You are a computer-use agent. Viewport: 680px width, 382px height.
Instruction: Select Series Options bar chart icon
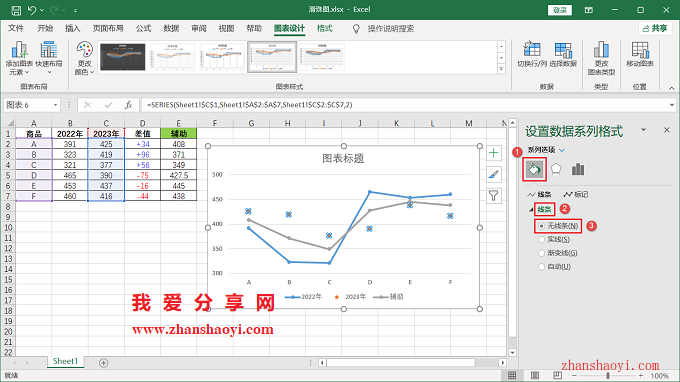coord(578,170)
